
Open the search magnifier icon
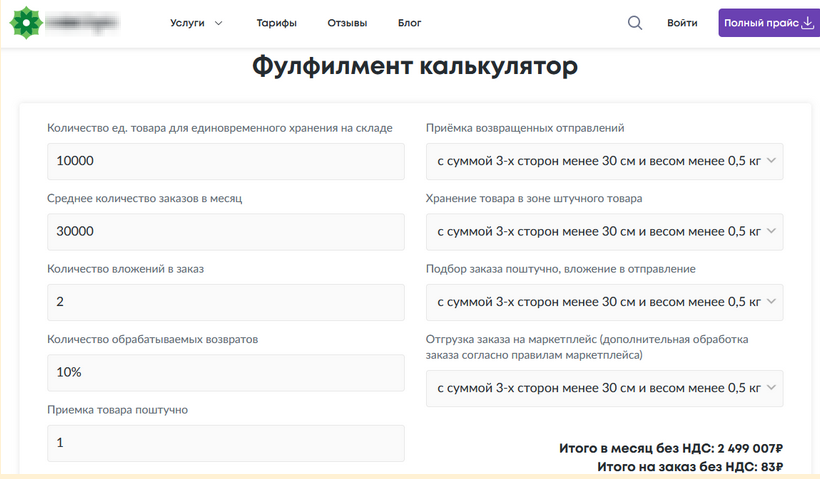(x=635, y=23)
